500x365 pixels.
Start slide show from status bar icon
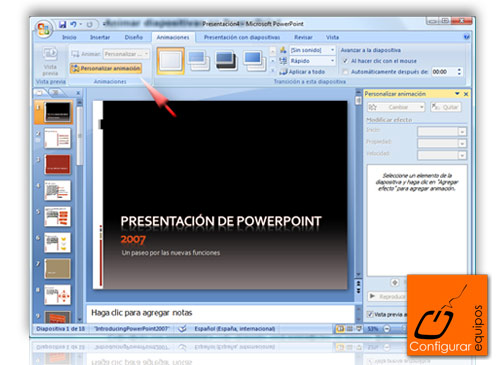359,329
